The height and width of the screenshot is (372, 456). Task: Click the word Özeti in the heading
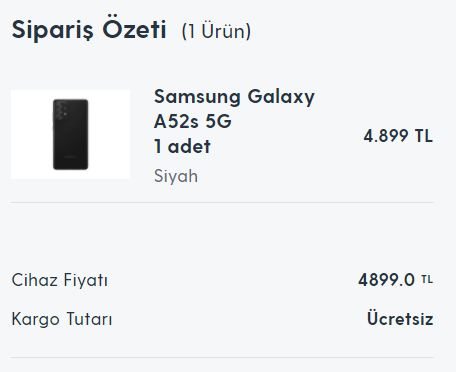[x=134, y=29]
